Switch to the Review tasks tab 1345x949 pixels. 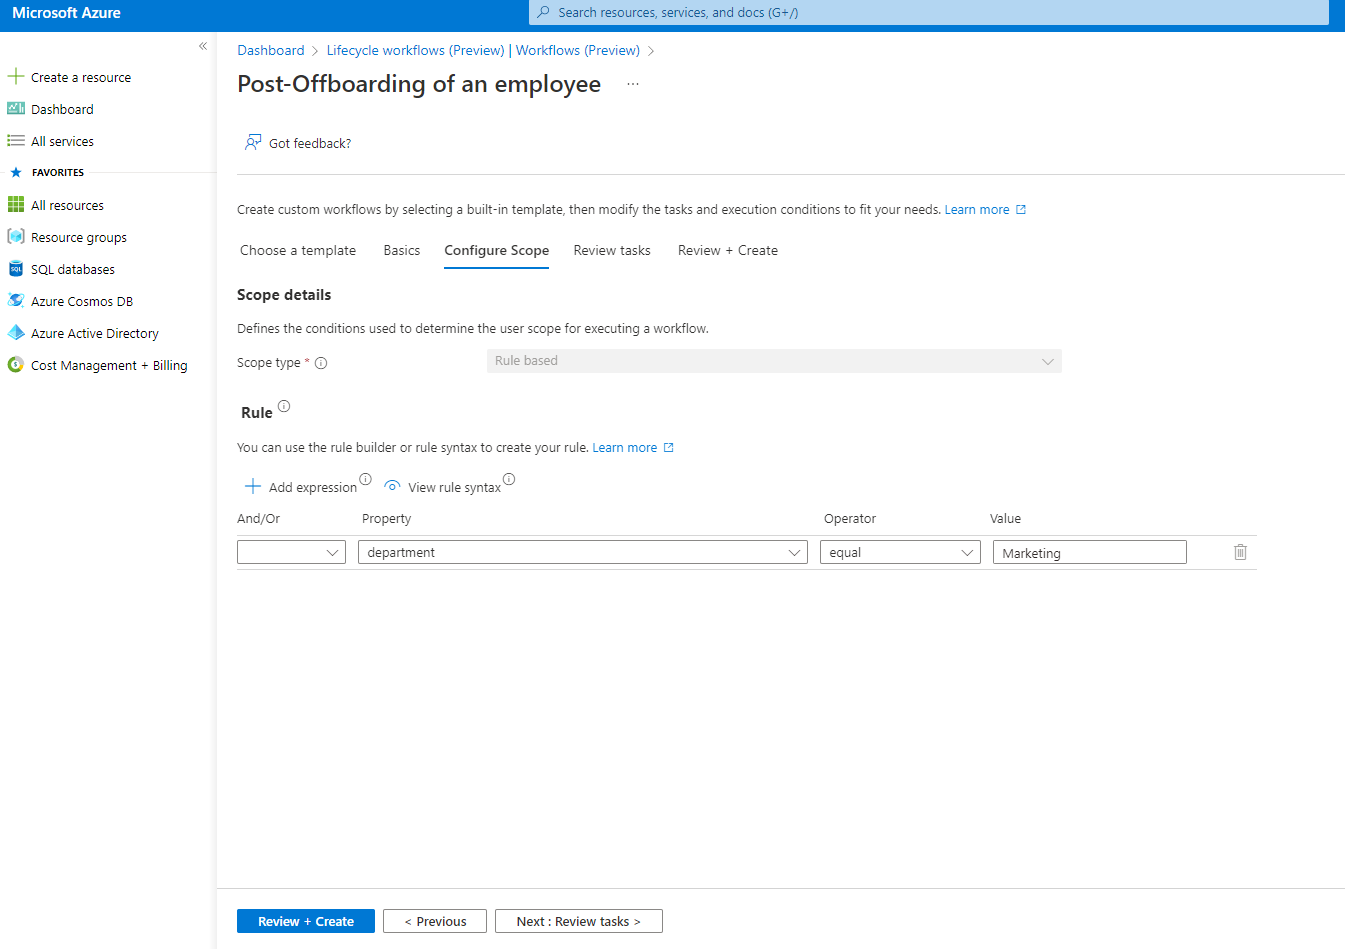[612, 250]
